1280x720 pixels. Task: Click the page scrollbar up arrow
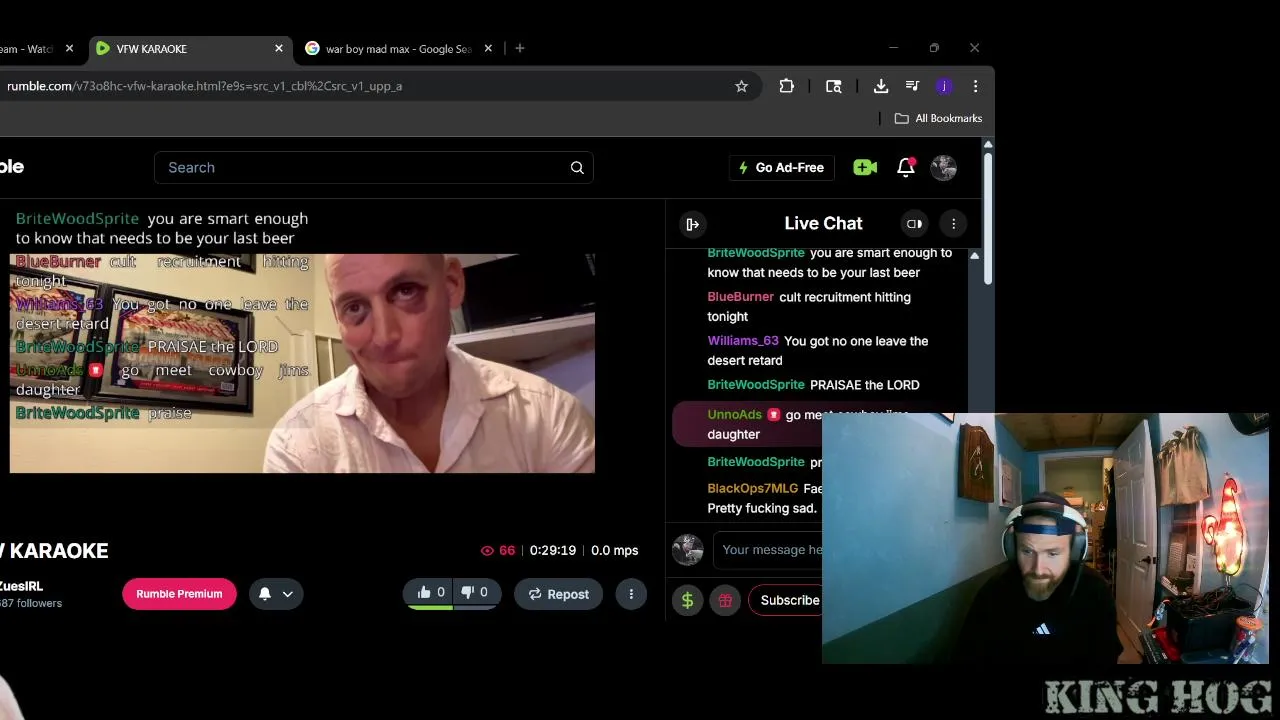pos(988,145)
